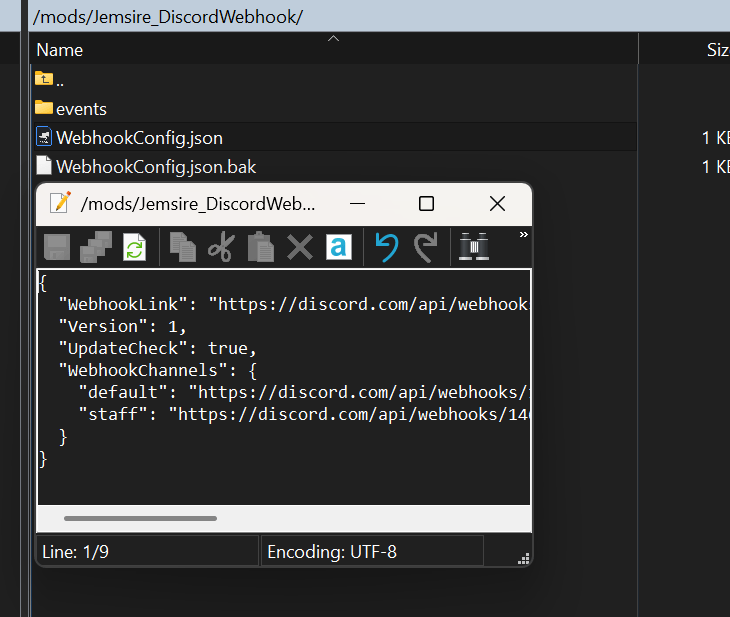Click the Select All icon
The image size is (730, 617).
click(x=338, y=247)
